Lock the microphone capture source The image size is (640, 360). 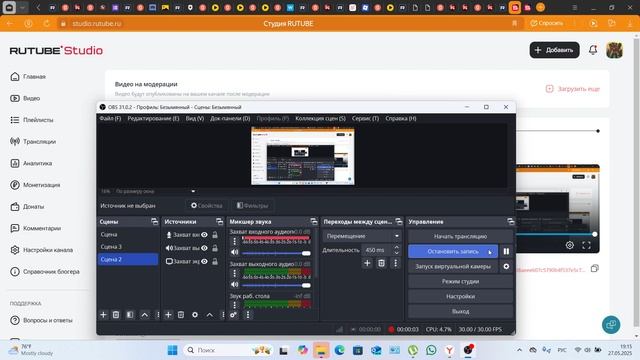click(x=215, y=235)
